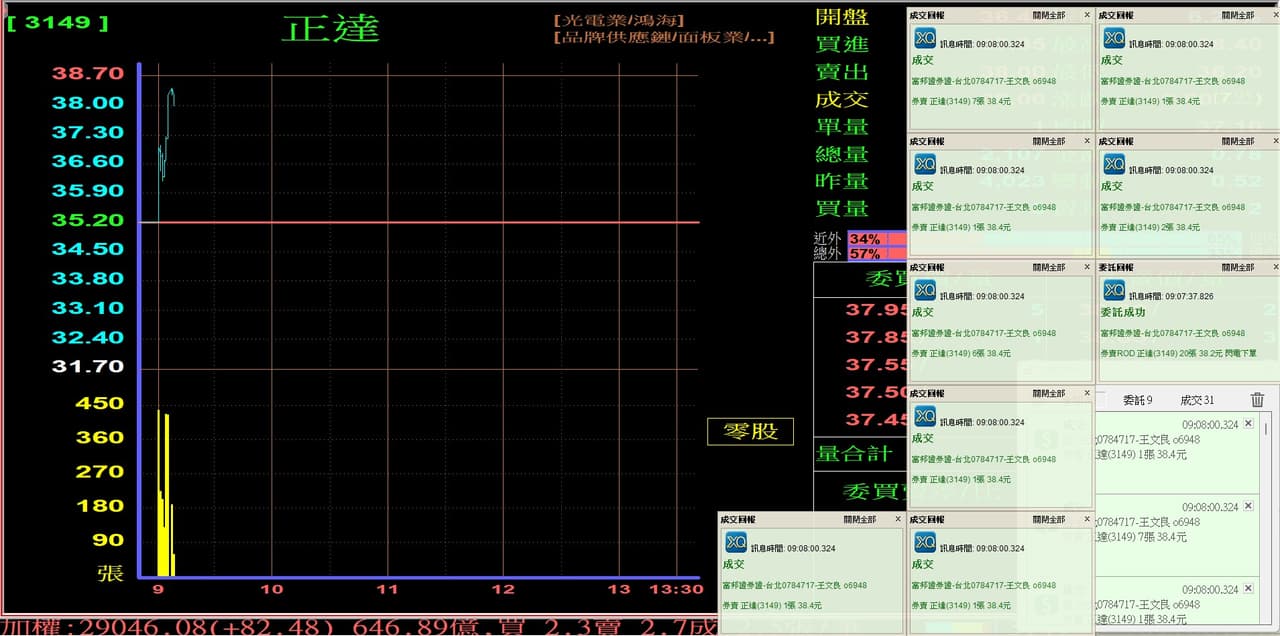Click the [光電業/鴻海] tag
This screenshot has height=636, width=1280.
pos(619,20)
